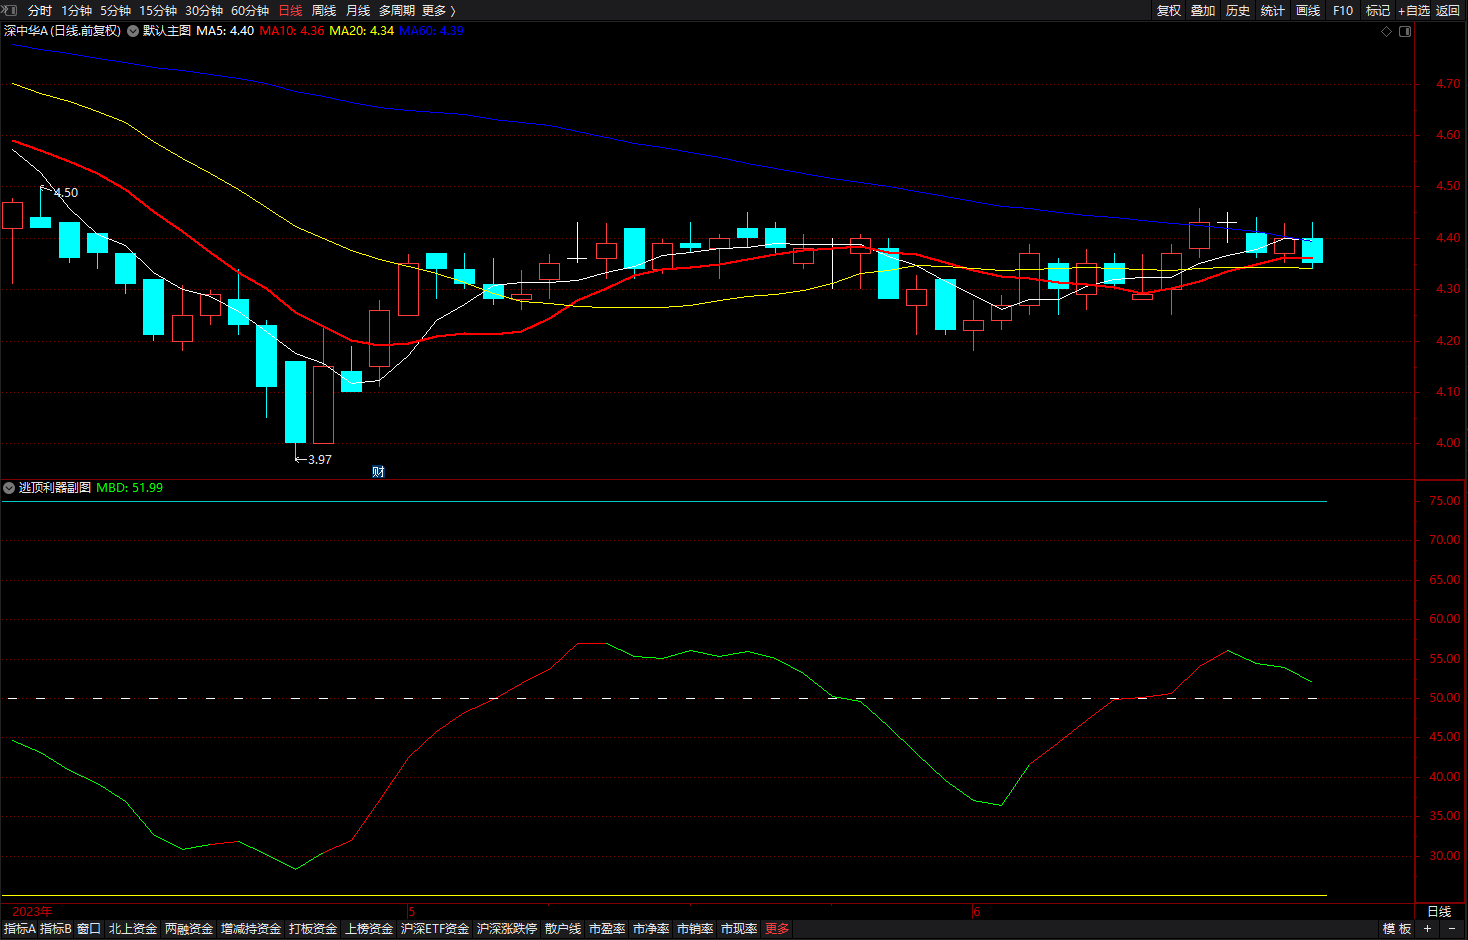Viewport: 1468px width, 940px height.
Task: Select the 北上资金 indicator tab
Action: (133, 929)
